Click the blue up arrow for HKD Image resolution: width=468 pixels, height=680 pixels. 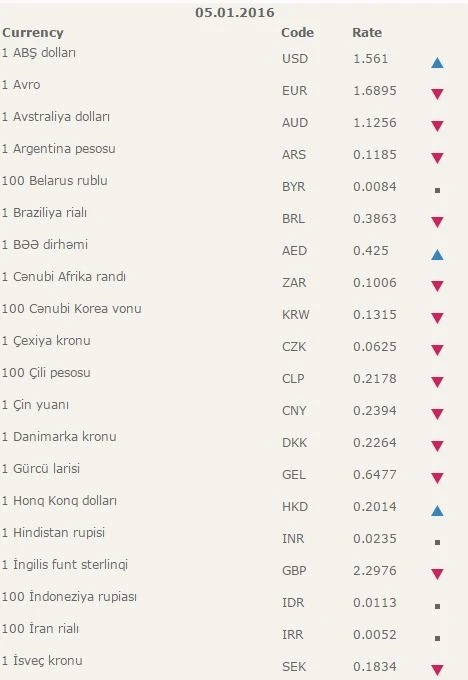pyautogui.click(x=437, y=510)
